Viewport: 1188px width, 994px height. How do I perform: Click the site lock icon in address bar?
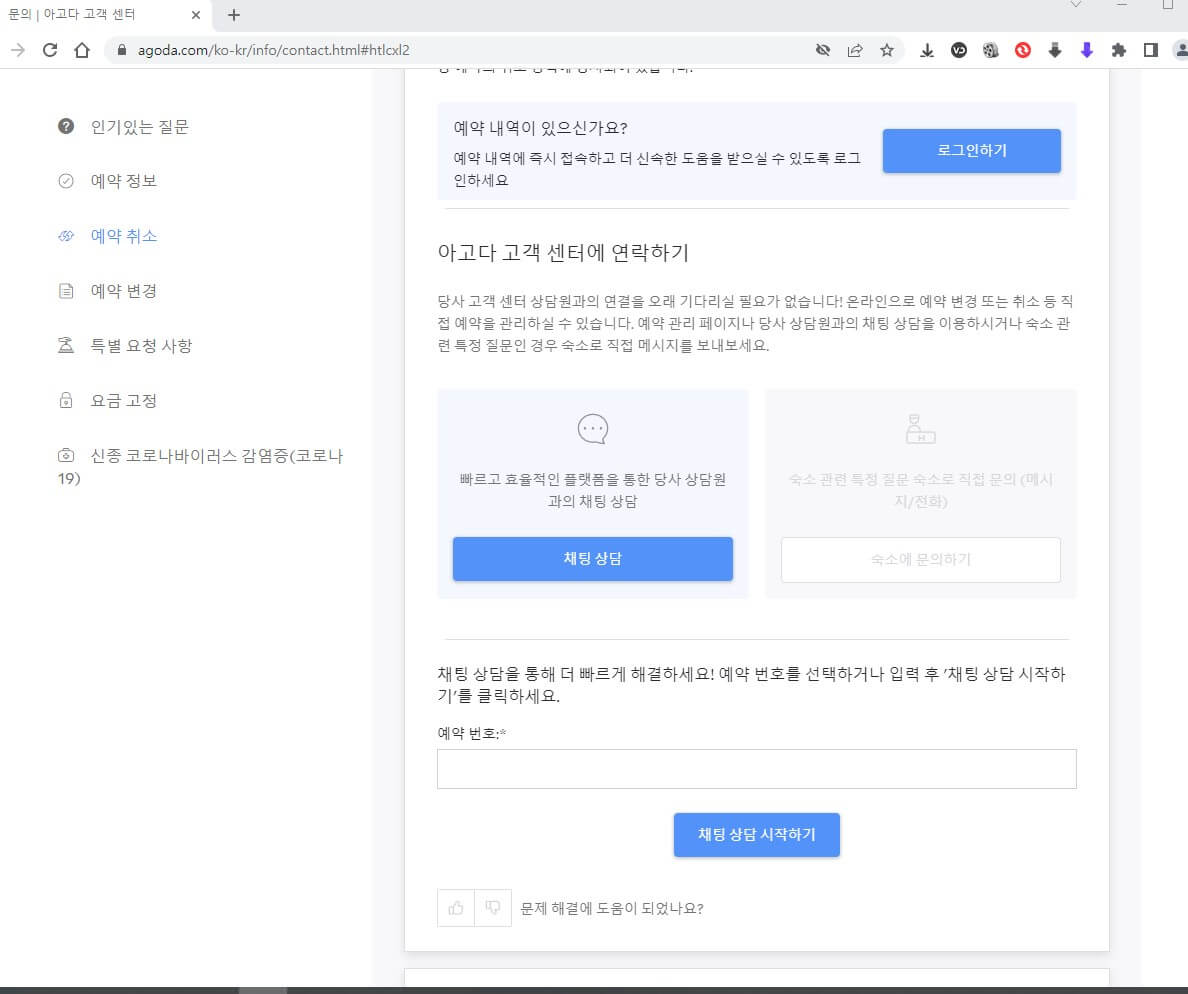(x=121, y=50)
